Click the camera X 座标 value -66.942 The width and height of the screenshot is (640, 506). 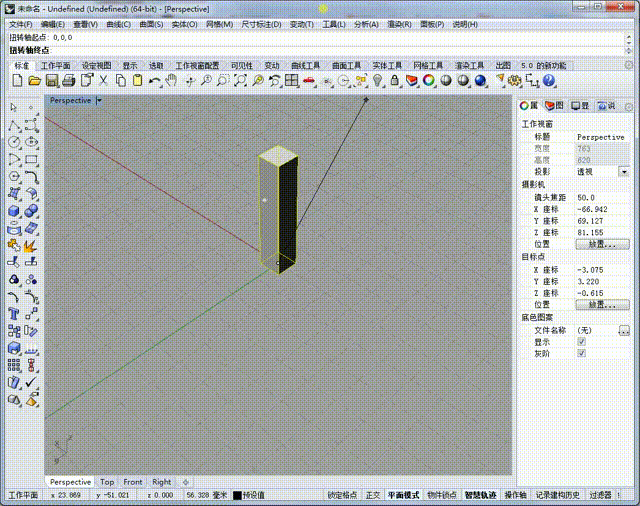602,209
